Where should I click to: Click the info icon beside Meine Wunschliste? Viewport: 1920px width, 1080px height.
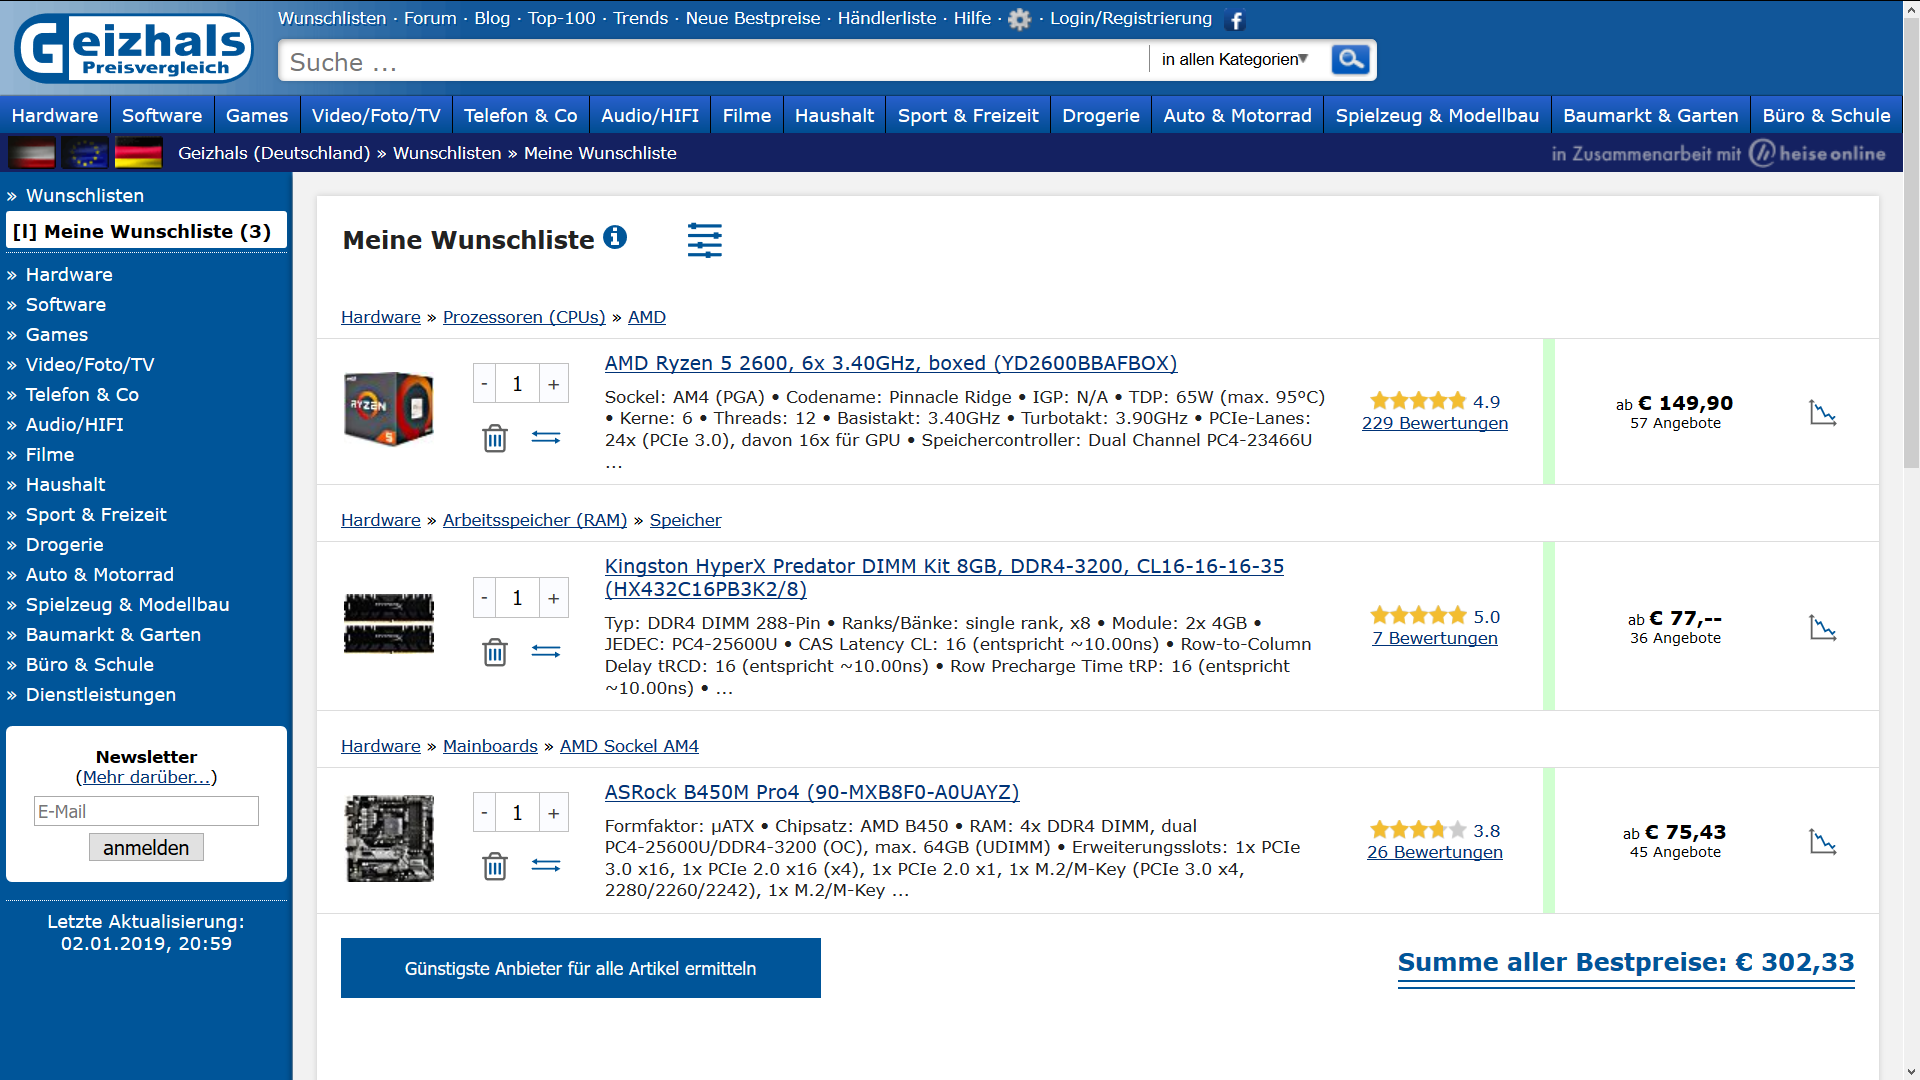[x=615, y=237]
